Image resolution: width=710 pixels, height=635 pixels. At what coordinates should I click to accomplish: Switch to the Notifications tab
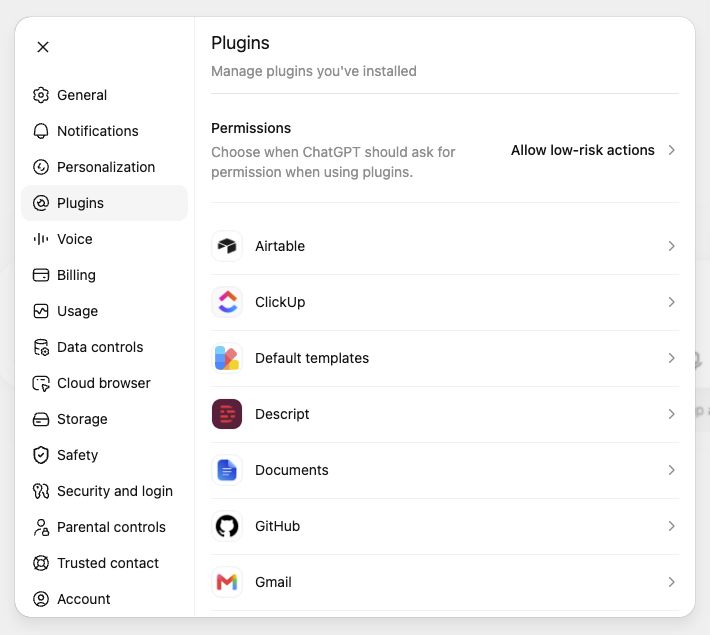pos(104,131)
